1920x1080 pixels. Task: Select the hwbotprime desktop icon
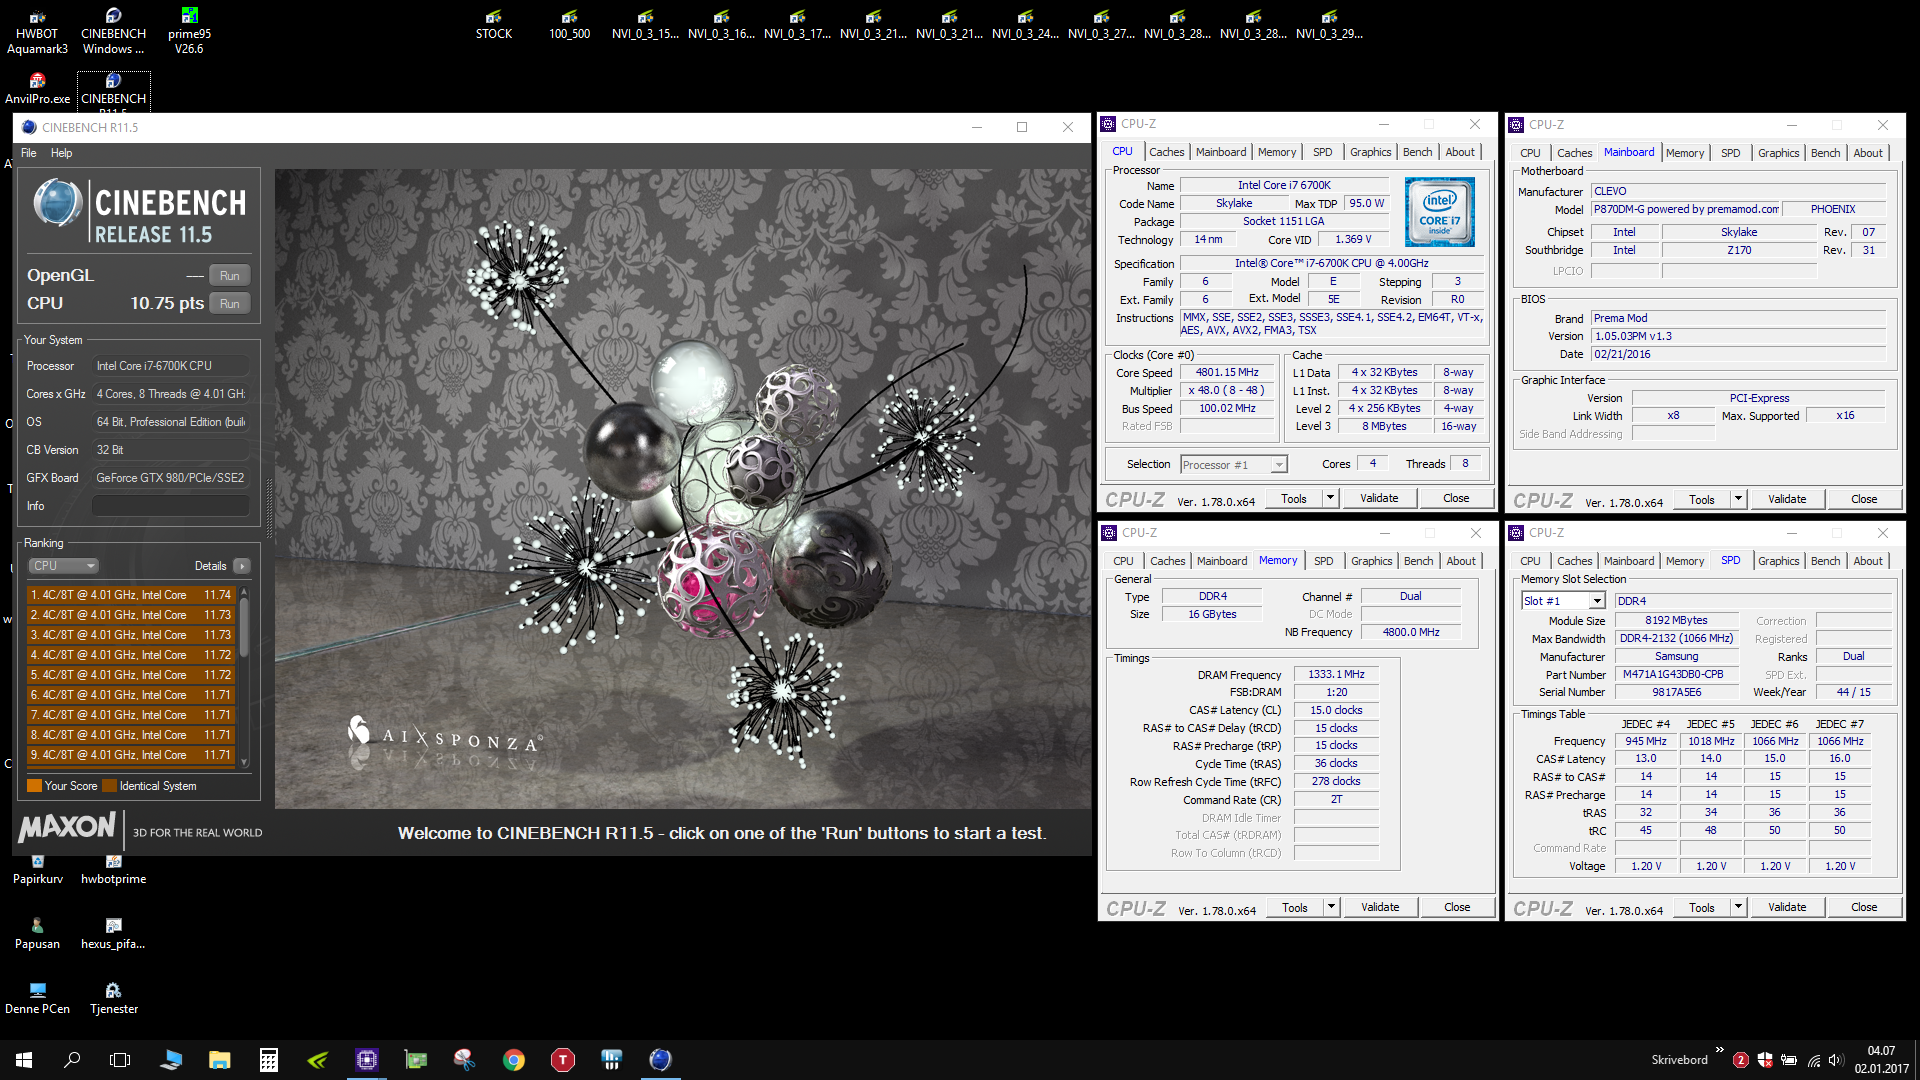(x=113, y=869)
